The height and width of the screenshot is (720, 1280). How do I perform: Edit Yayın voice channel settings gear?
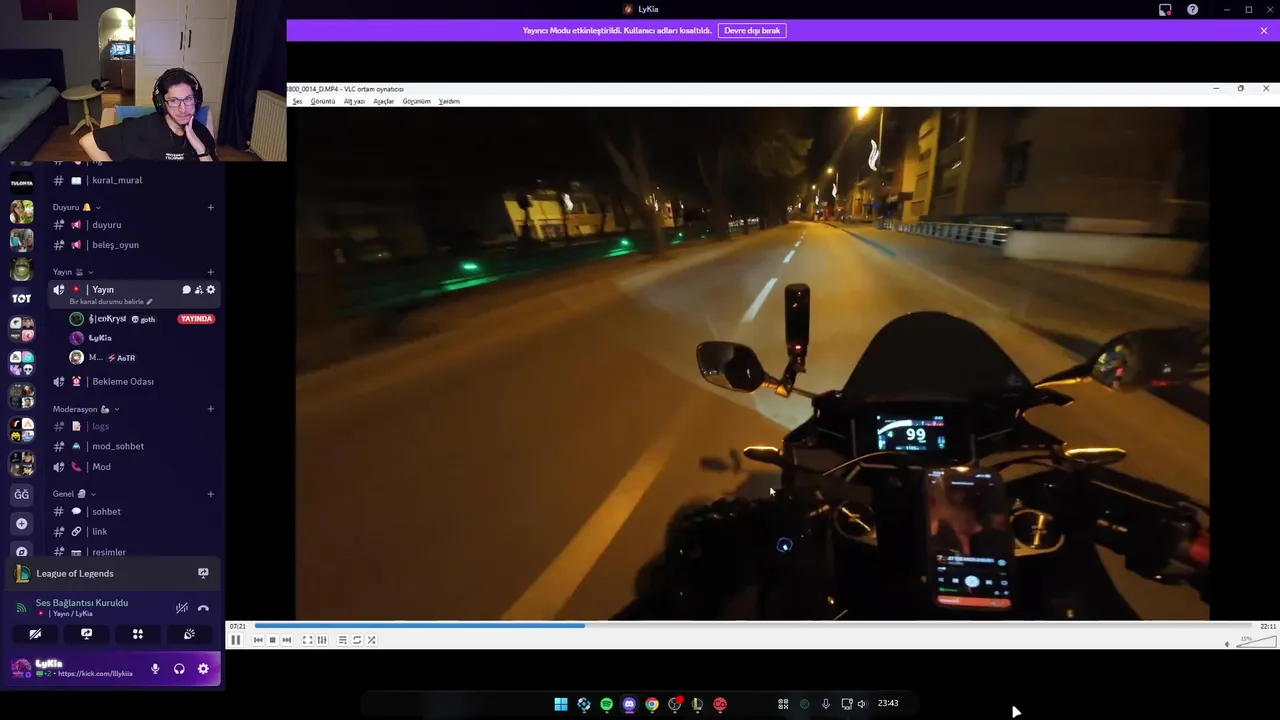[210, 290]
